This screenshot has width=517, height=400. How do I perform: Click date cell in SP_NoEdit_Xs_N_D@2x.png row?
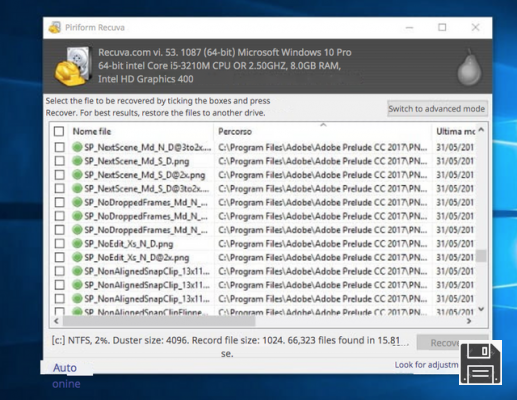pyautogui.click(x=455, y=258)
